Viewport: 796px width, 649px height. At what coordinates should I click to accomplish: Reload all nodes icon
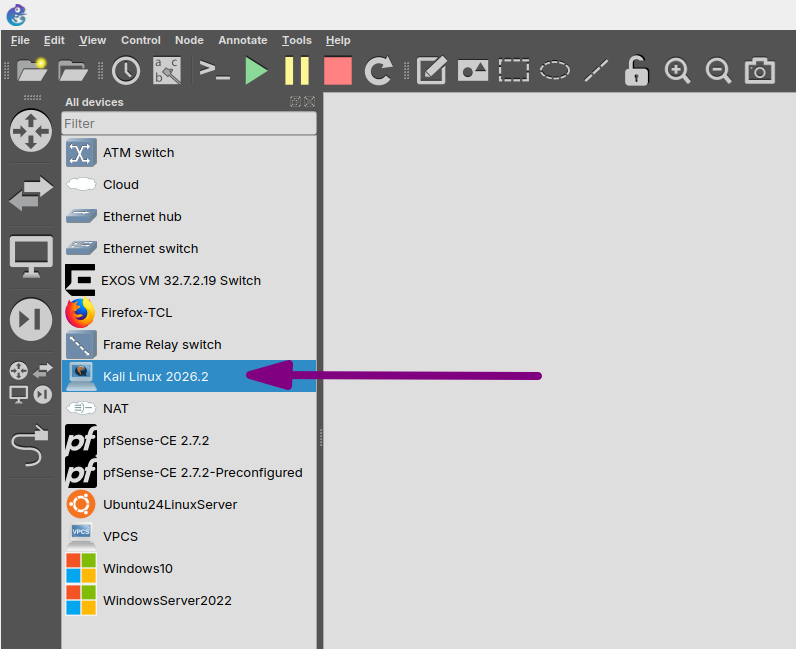(x=379, y=71)
